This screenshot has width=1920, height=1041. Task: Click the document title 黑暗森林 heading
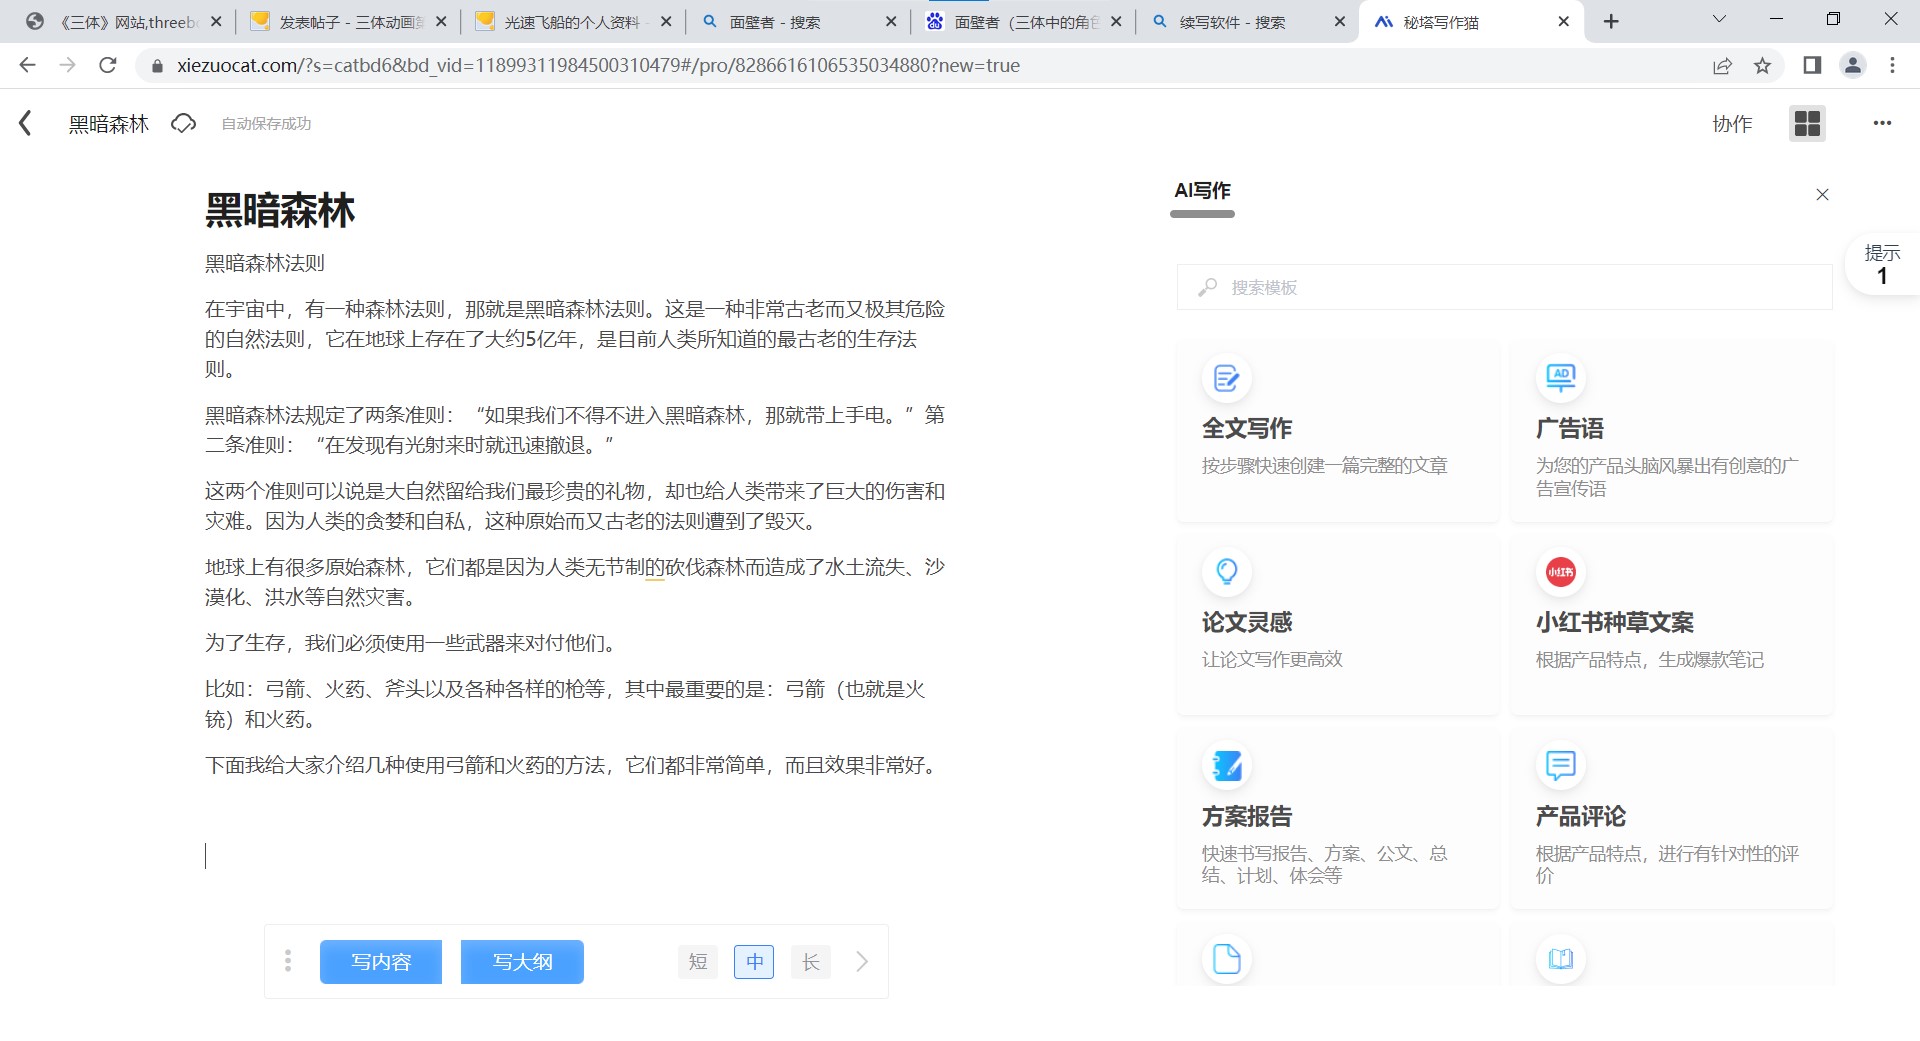[x=280, y=211]
